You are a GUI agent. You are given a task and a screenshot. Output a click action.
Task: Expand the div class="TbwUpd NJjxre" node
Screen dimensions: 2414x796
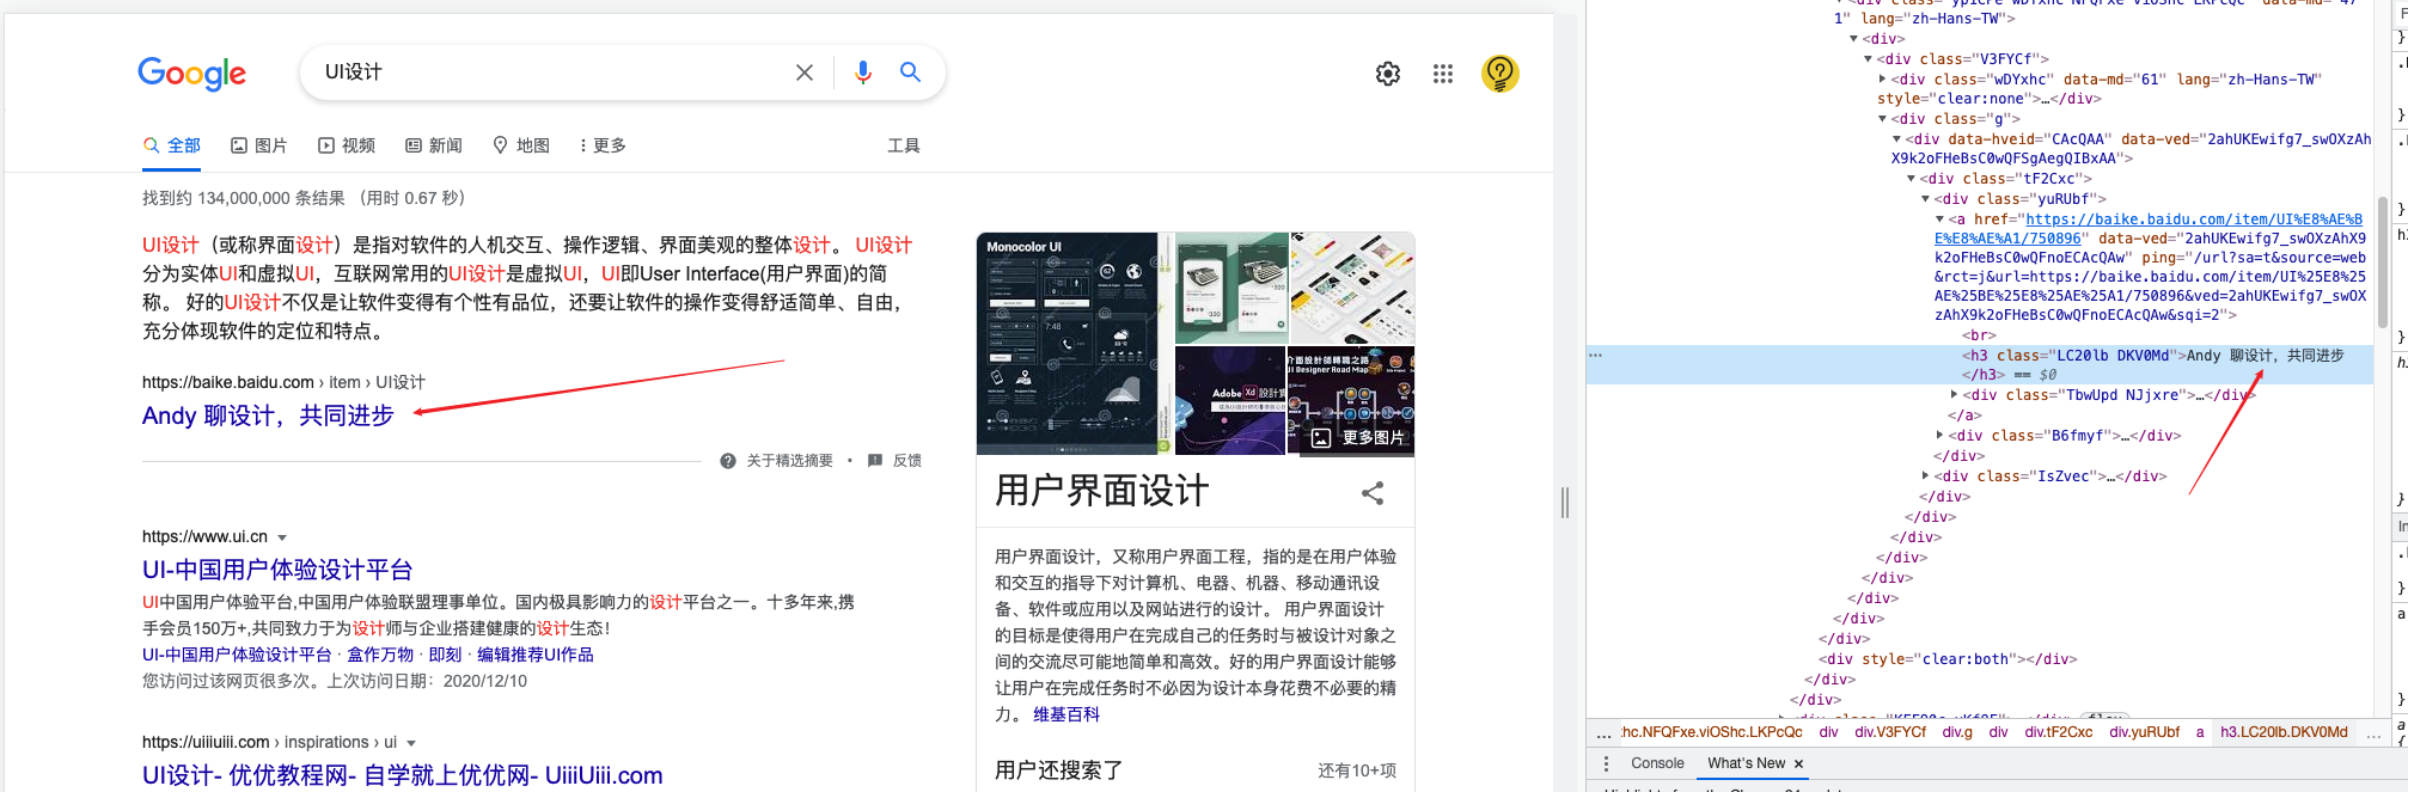click(x=1954, y=395)
